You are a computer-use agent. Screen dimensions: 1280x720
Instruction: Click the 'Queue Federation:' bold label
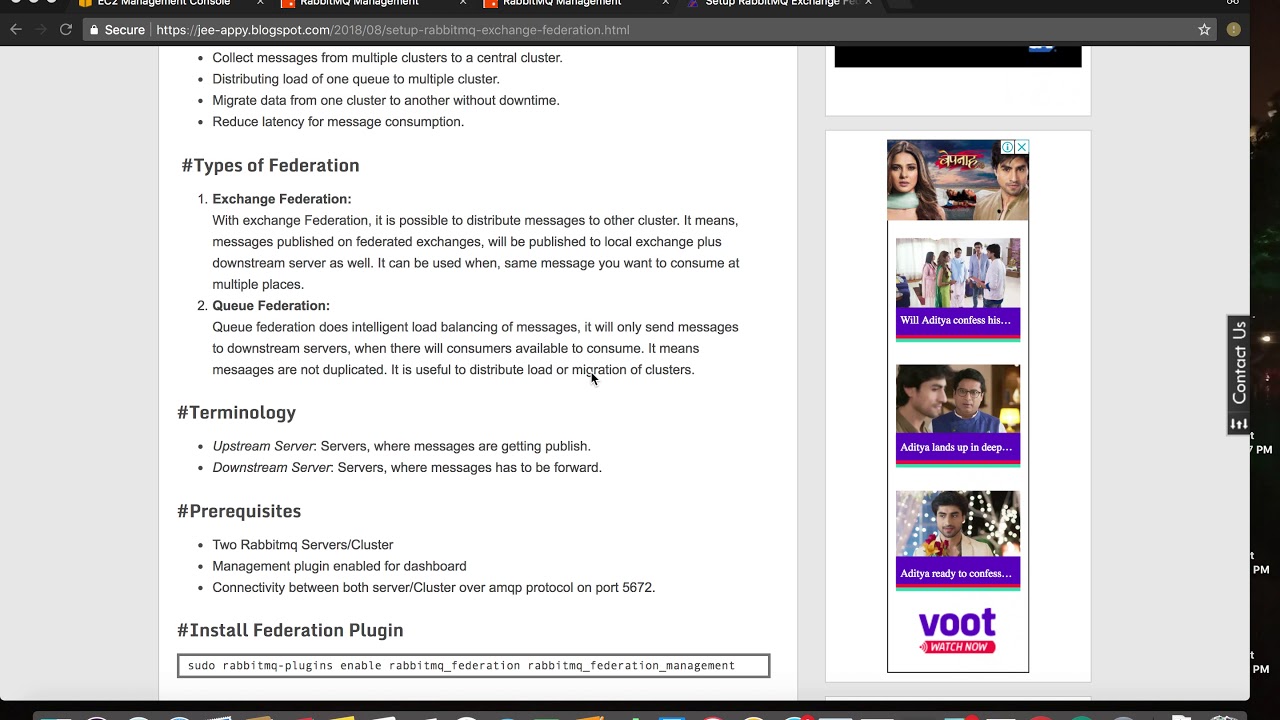271,306
